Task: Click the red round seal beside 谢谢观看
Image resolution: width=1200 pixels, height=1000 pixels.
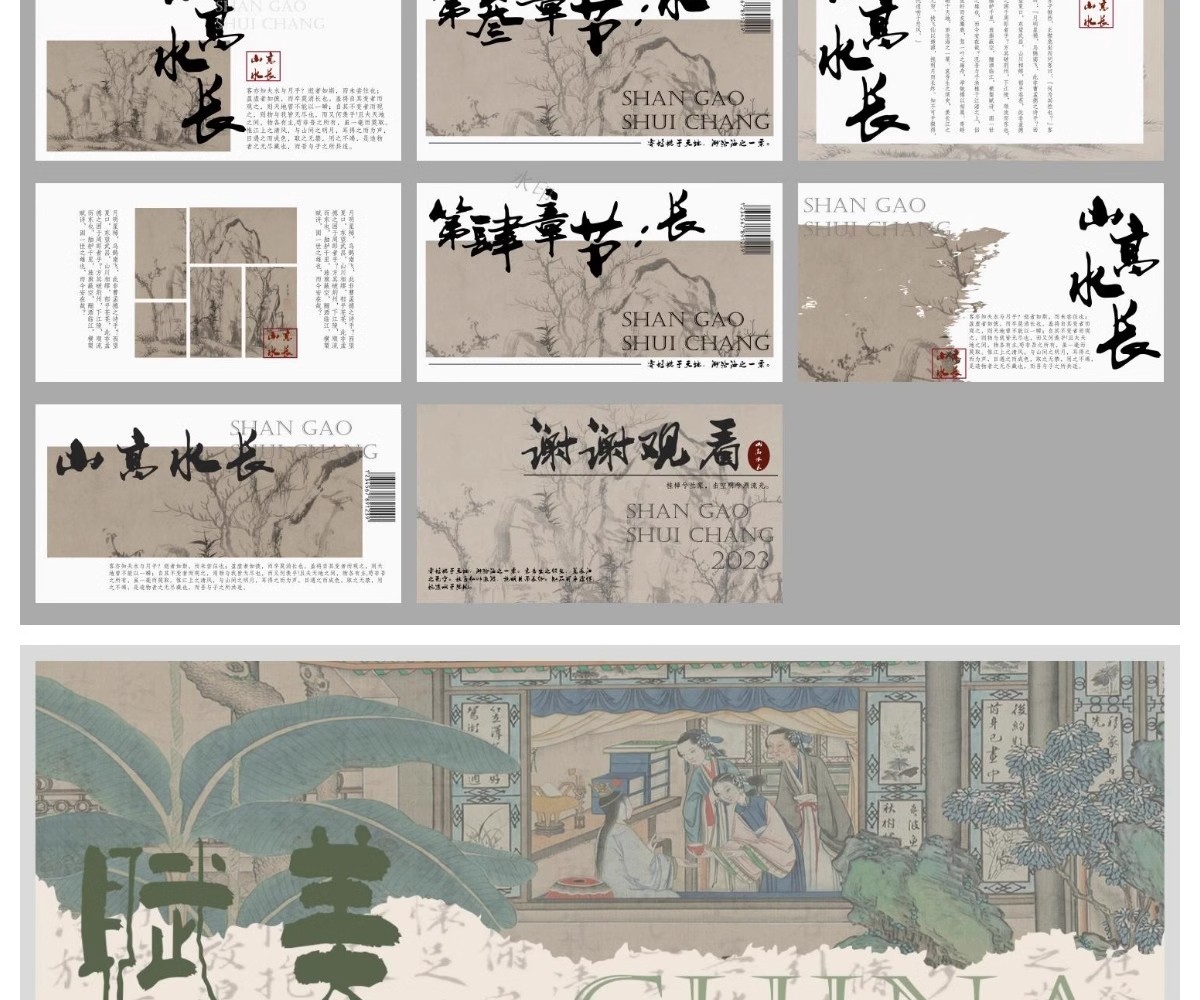Action: [760, 455]
